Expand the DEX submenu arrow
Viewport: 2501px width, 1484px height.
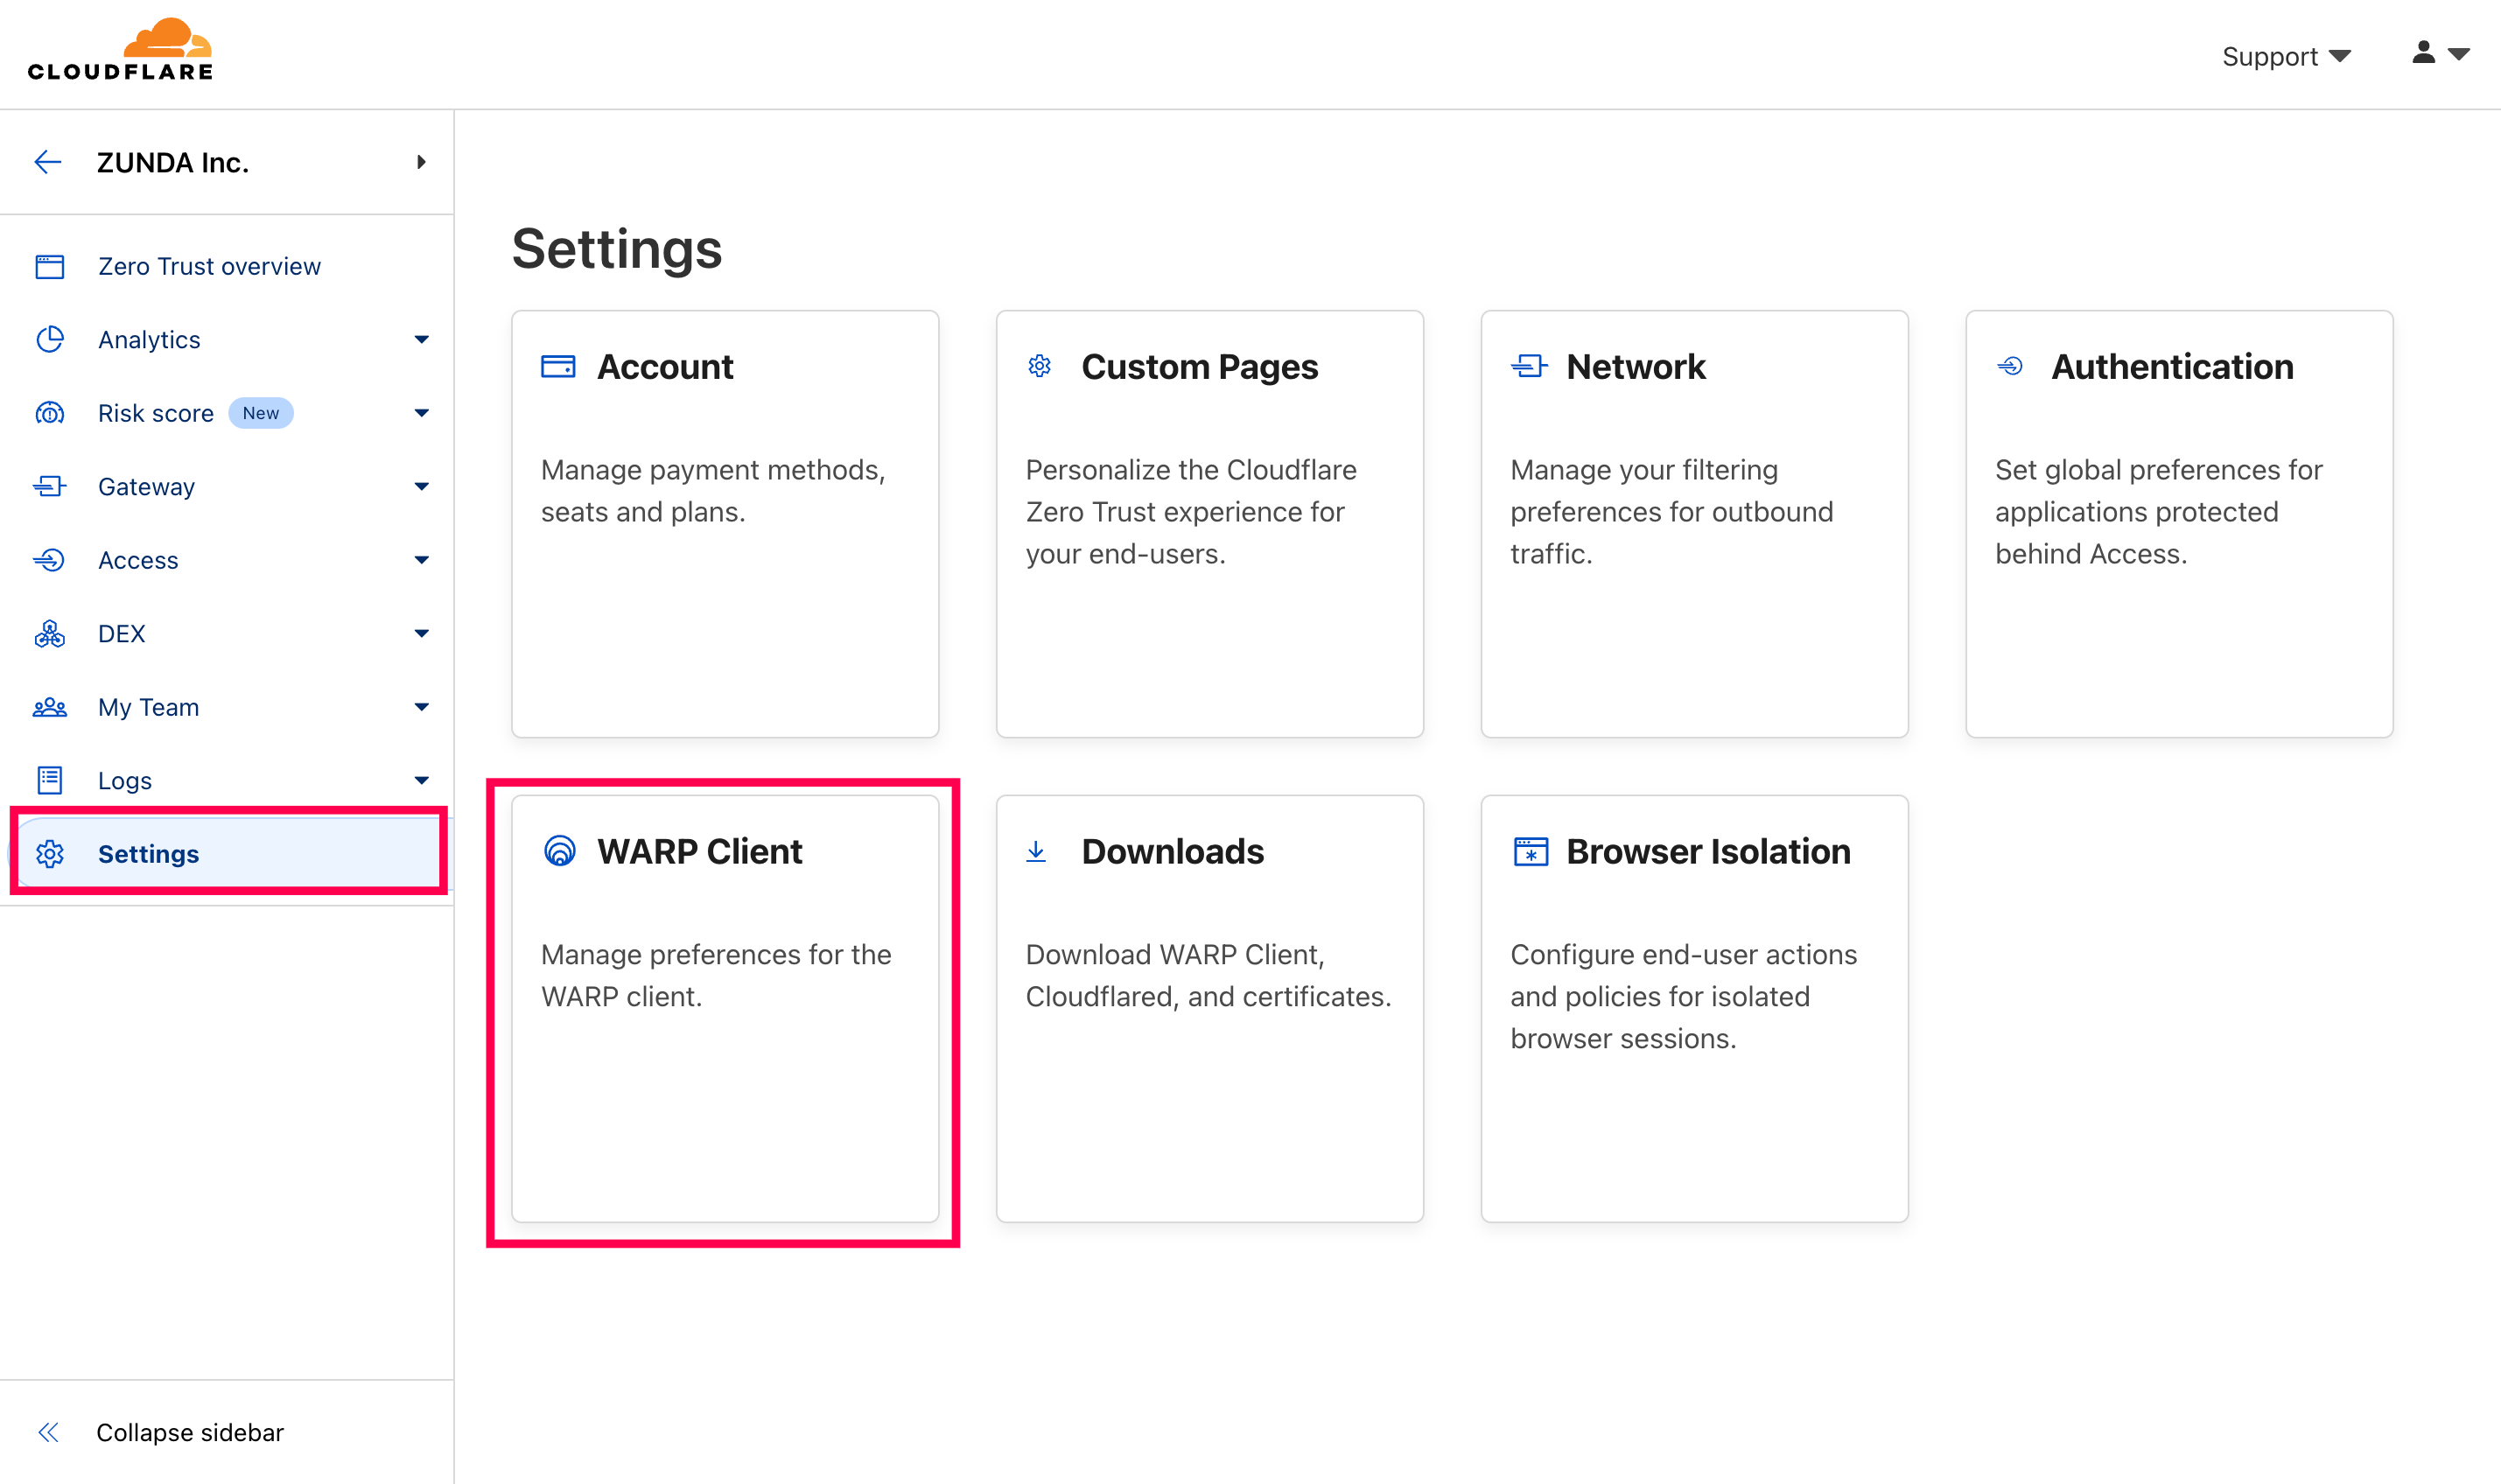[x=422, y=634]
